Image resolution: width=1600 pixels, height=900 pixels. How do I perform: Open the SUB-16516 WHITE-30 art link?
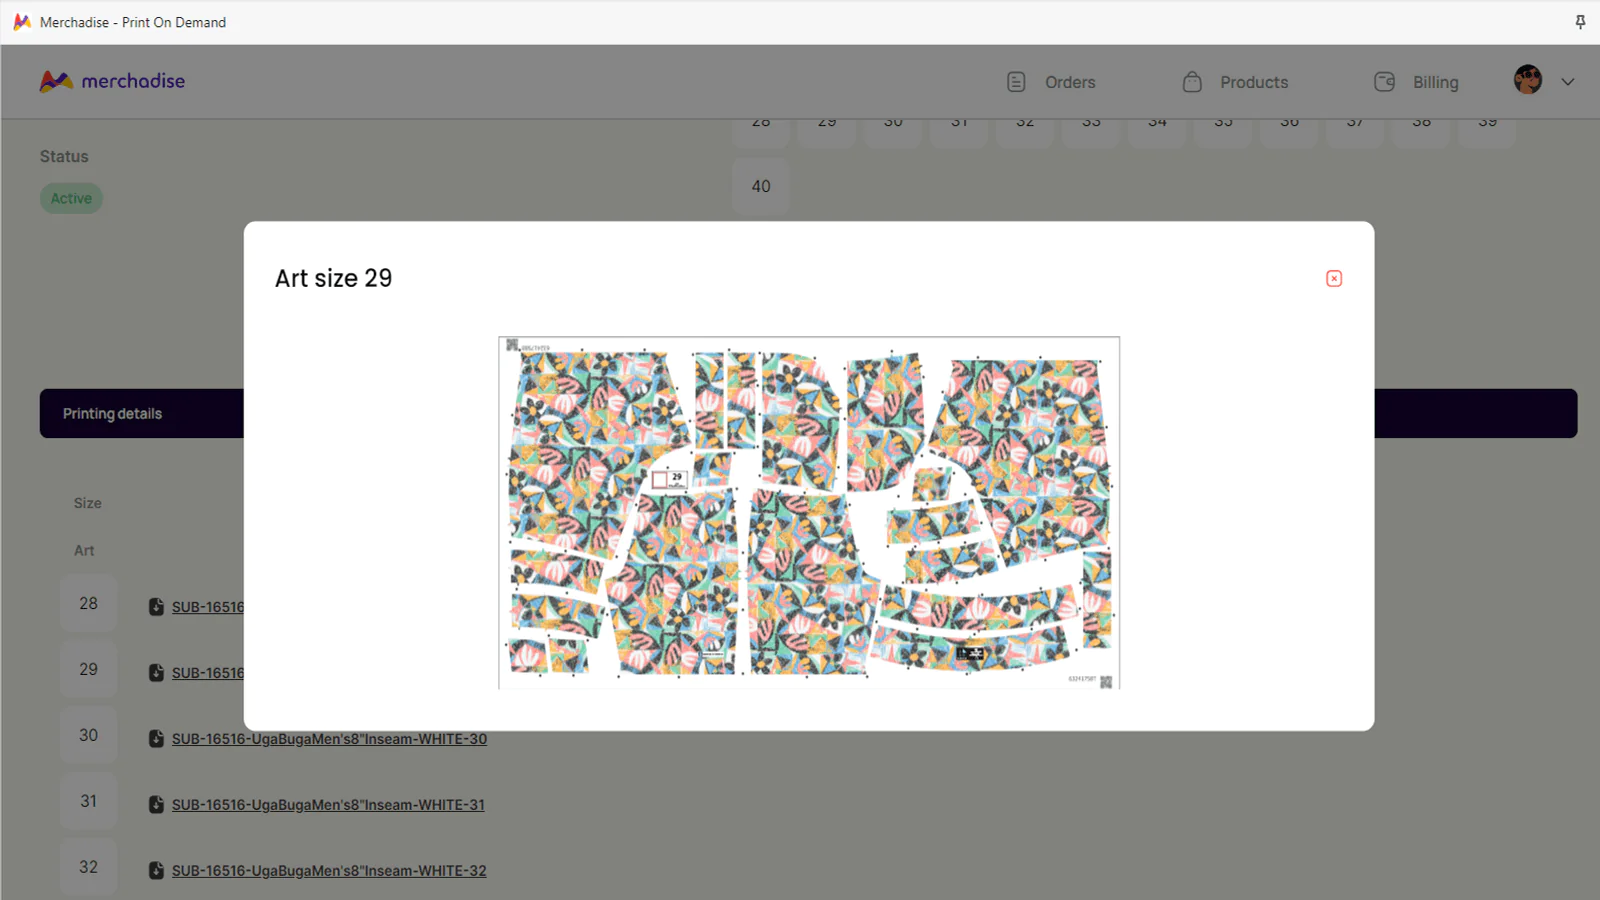[x=329, y=739]
